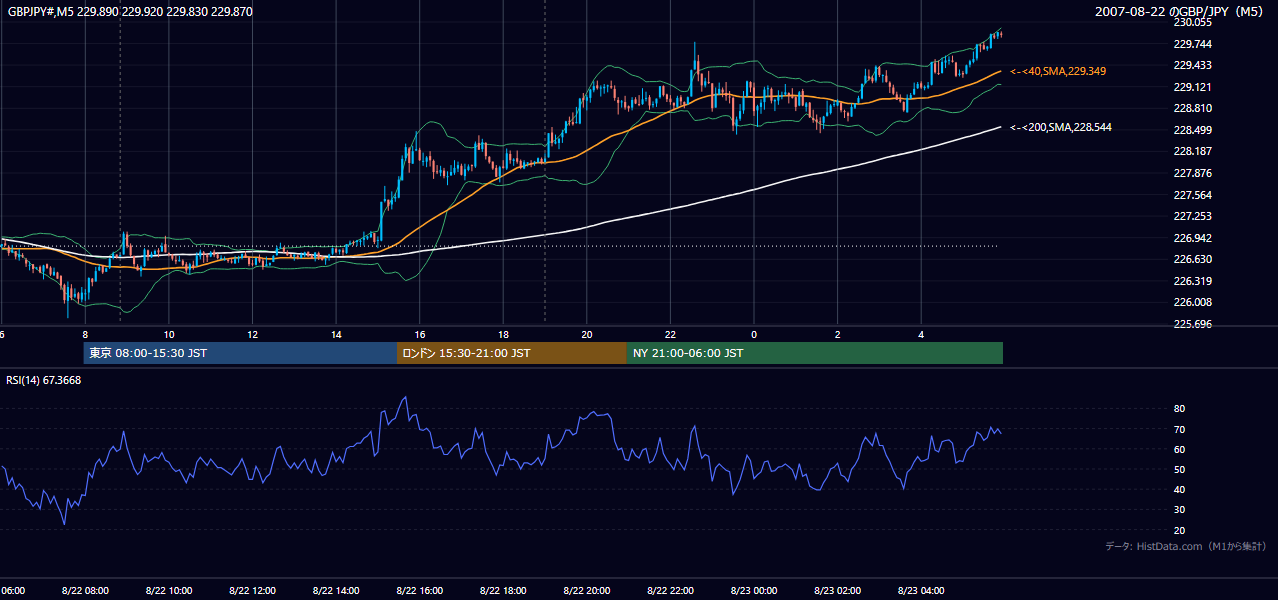Click RSI axis level 70
Screen dimensions: 1278x600
tap(1179, 429)
